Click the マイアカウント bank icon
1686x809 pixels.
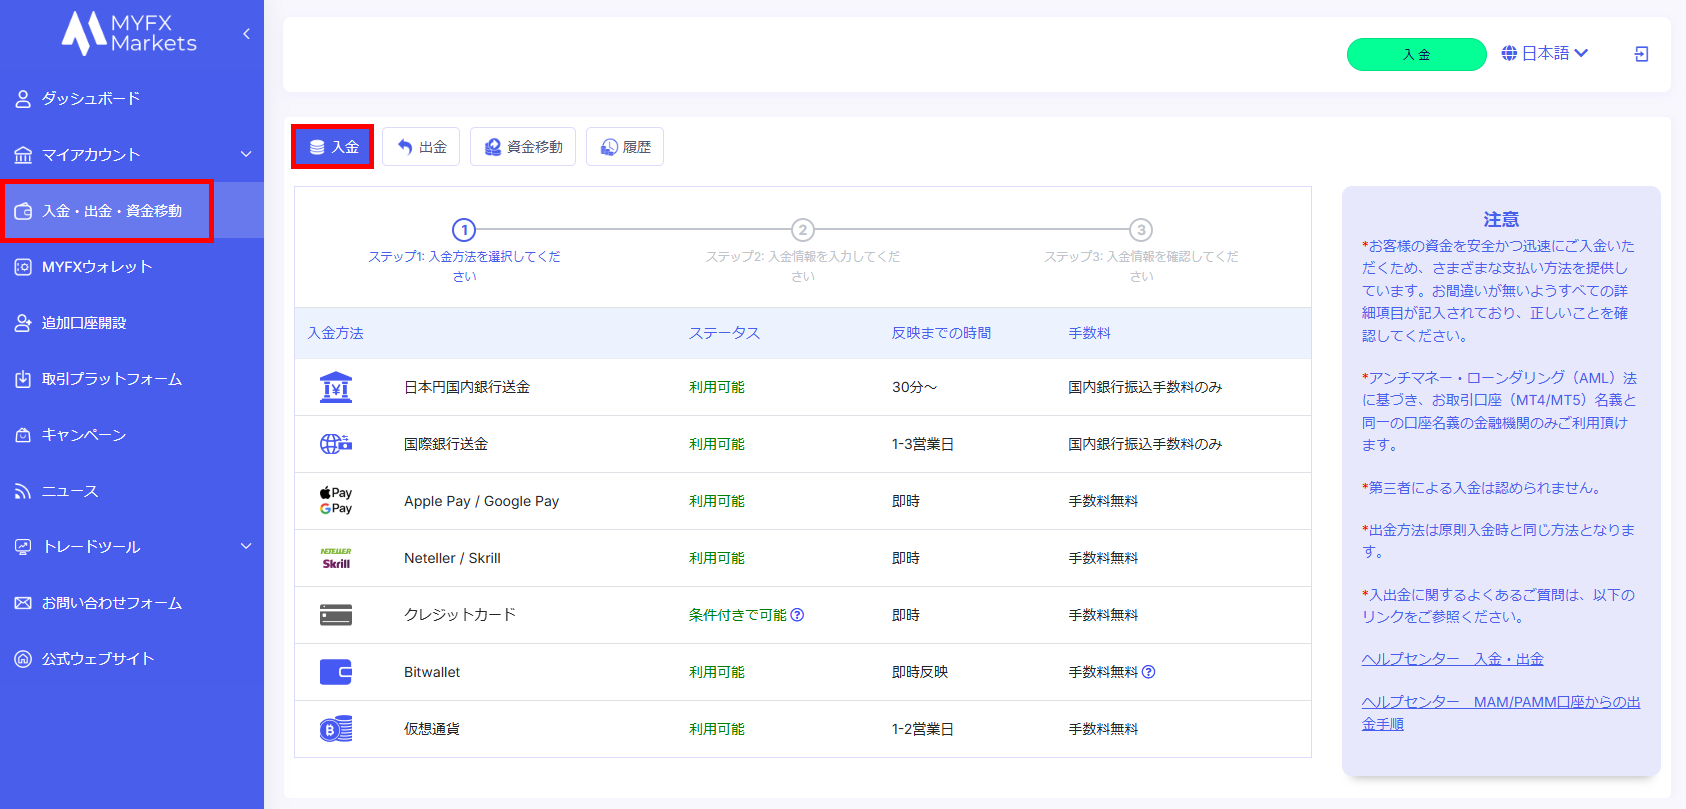(x=23, y=155)
